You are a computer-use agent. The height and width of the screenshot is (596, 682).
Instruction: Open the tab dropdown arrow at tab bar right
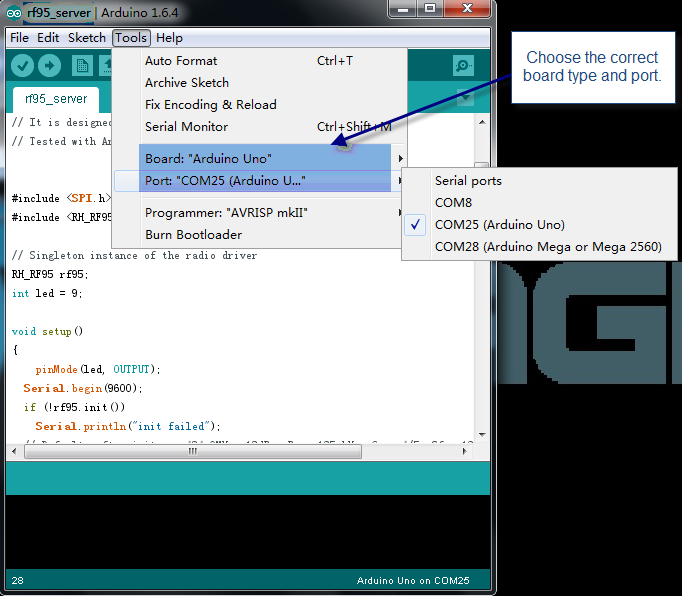[x=465, y=97]
